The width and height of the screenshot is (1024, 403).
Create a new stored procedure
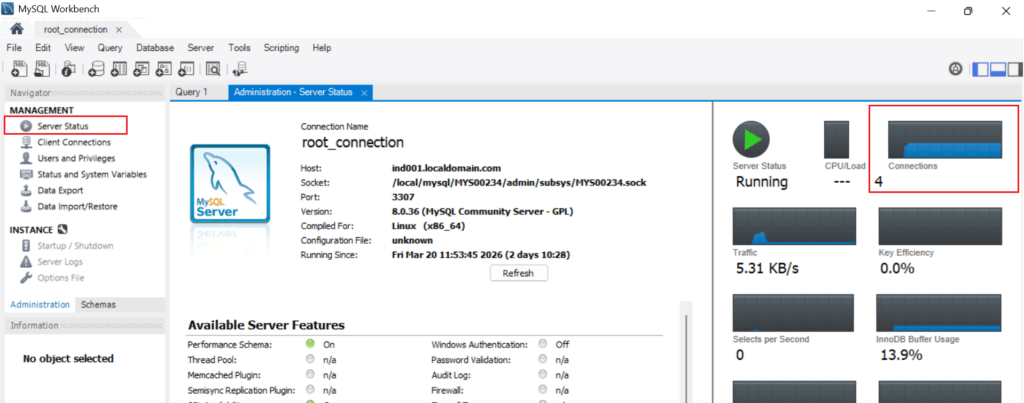coord(165,69)
